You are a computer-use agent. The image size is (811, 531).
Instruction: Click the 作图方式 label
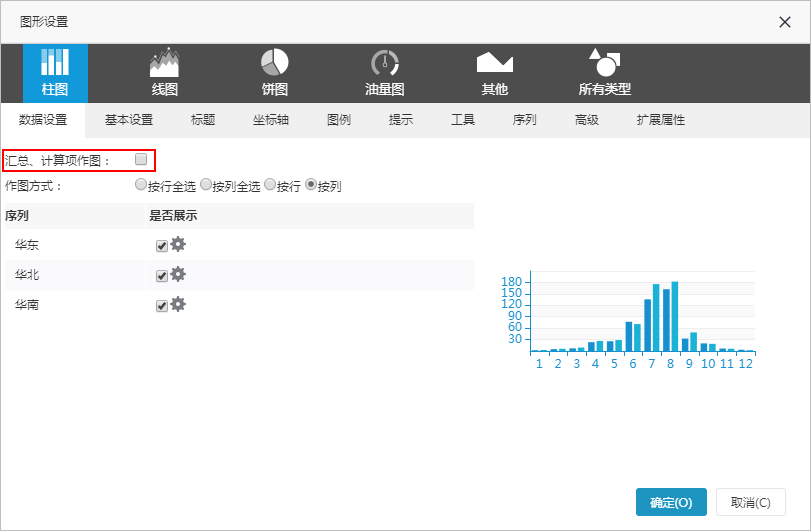click(33, 186)
